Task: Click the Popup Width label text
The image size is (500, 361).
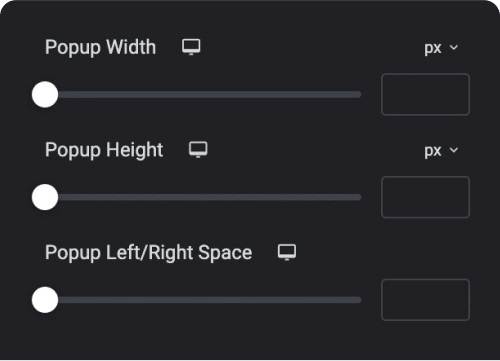Action: coord(100,48)
